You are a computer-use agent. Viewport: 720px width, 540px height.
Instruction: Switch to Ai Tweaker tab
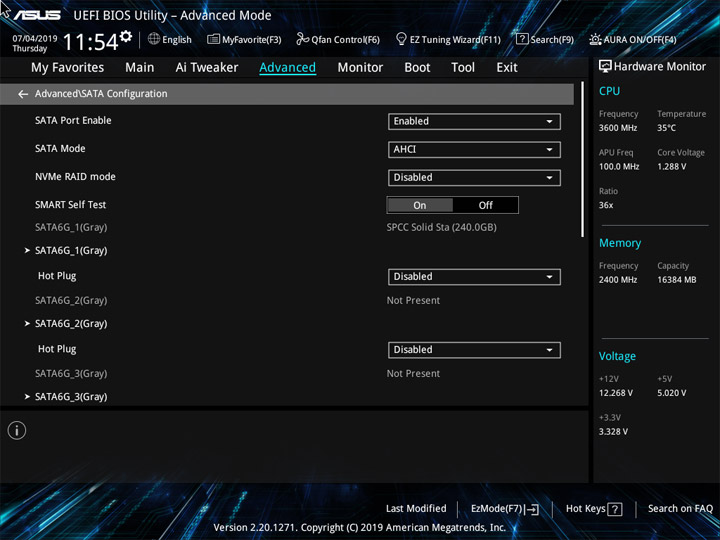point(207,68)
